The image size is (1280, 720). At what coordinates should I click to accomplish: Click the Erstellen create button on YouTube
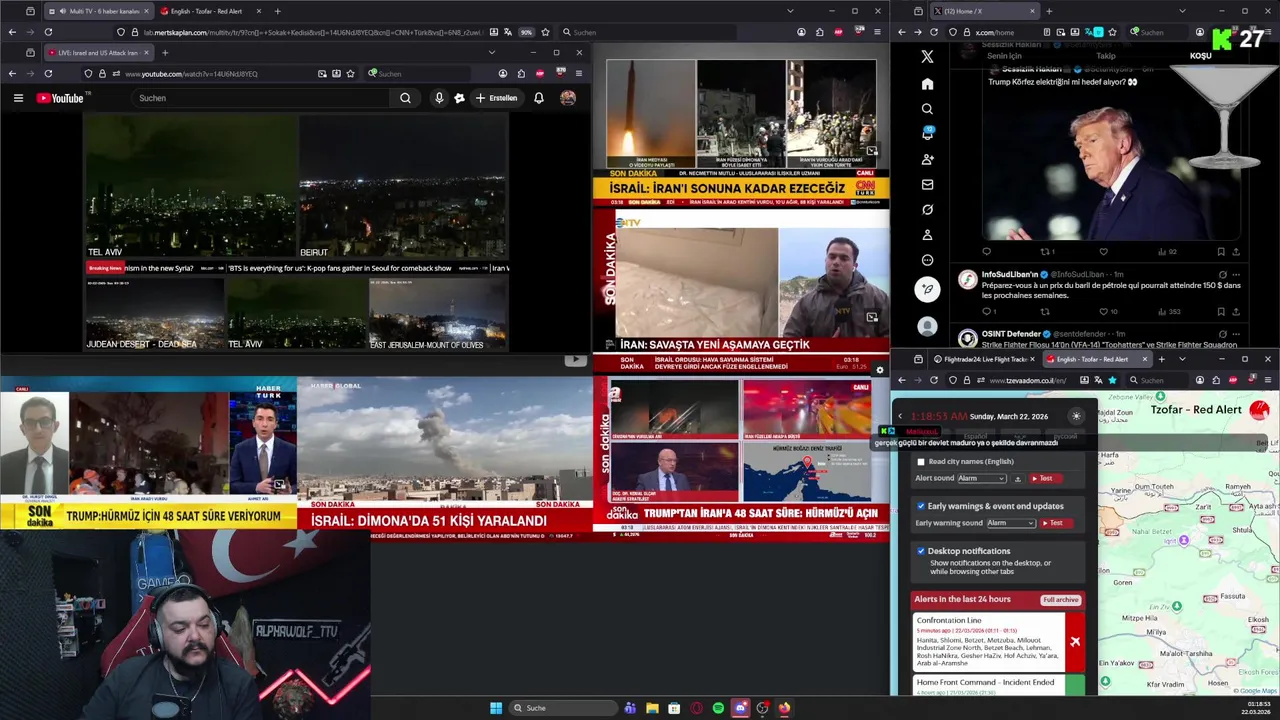tap(497, 98)
